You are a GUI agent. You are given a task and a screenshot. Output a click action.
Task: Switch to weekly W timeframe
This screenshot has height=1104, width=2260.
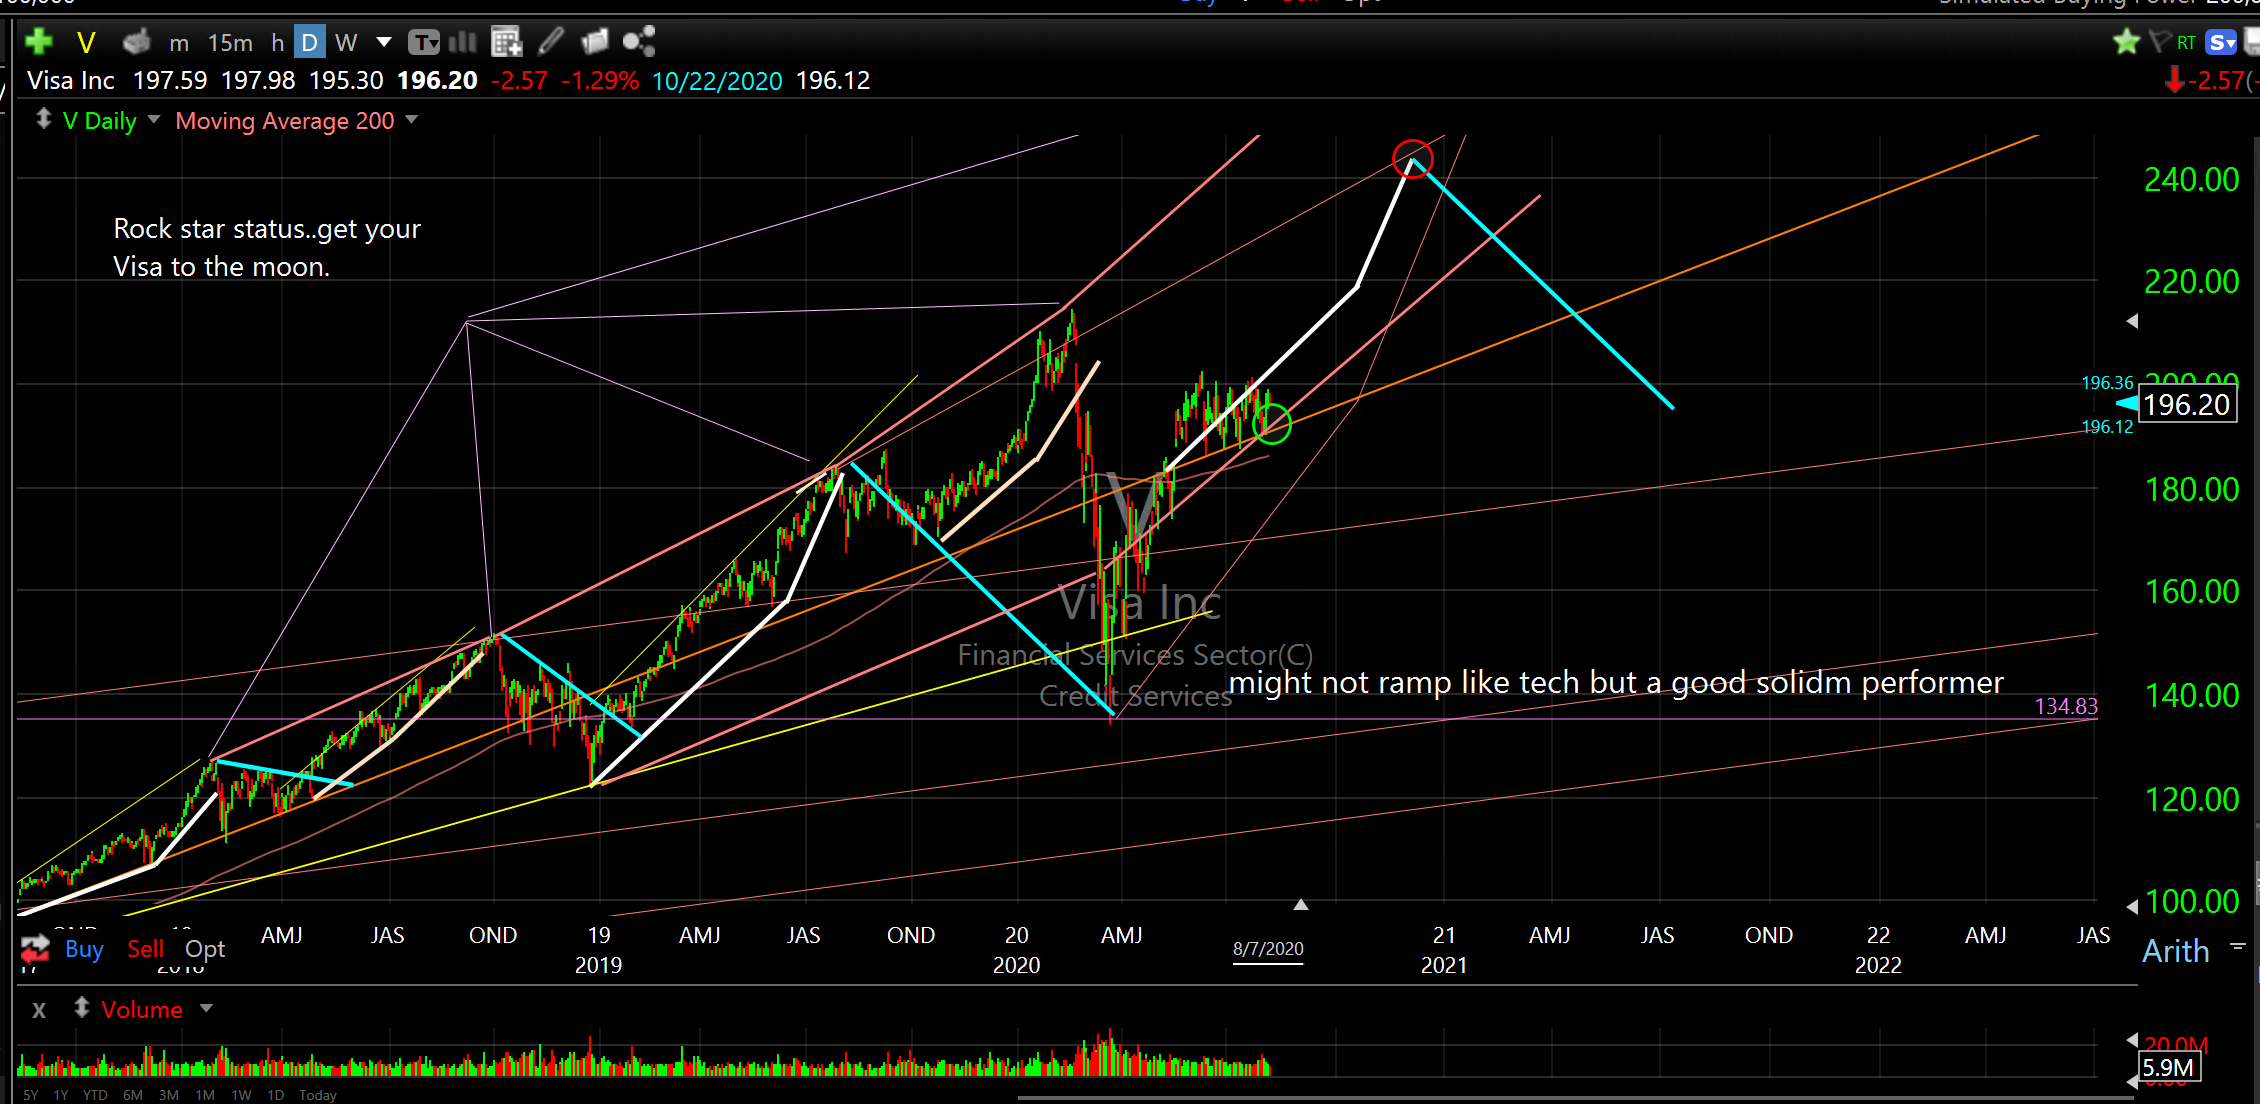click(x=346, y=42)
